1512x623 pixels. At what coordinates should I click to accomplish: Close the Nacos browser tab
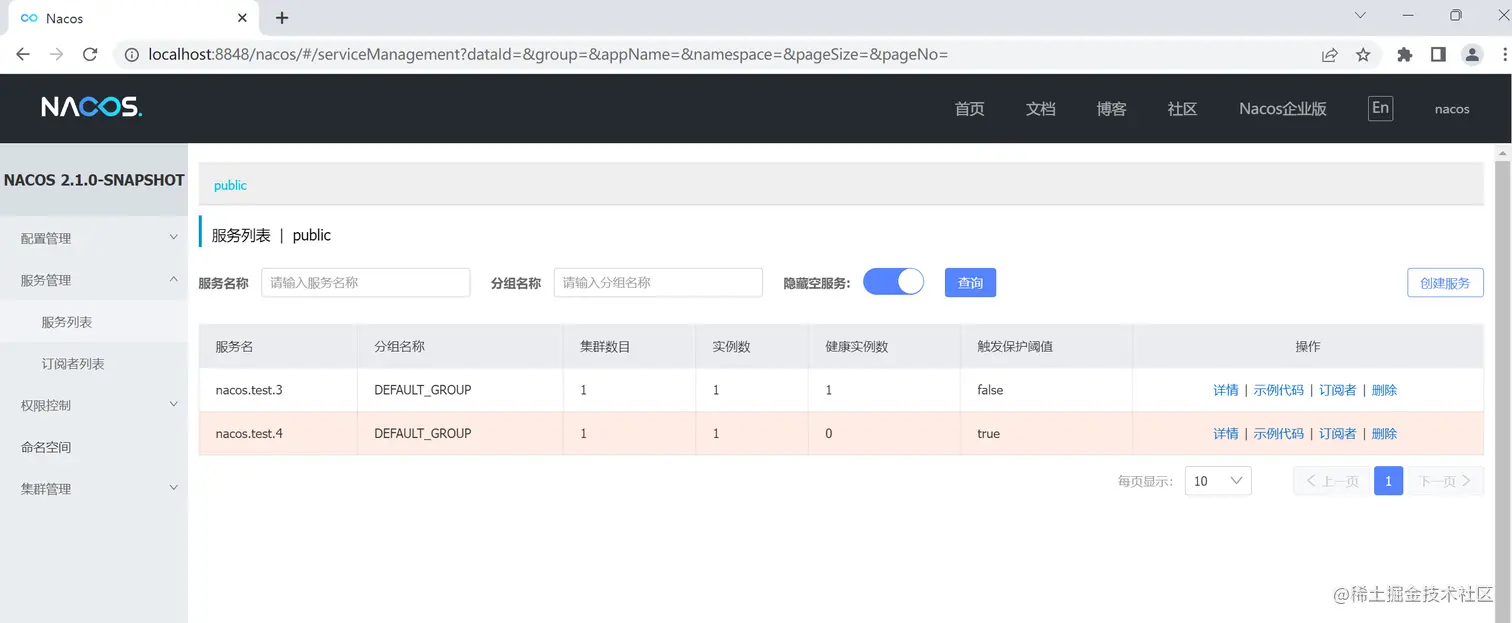242,18
